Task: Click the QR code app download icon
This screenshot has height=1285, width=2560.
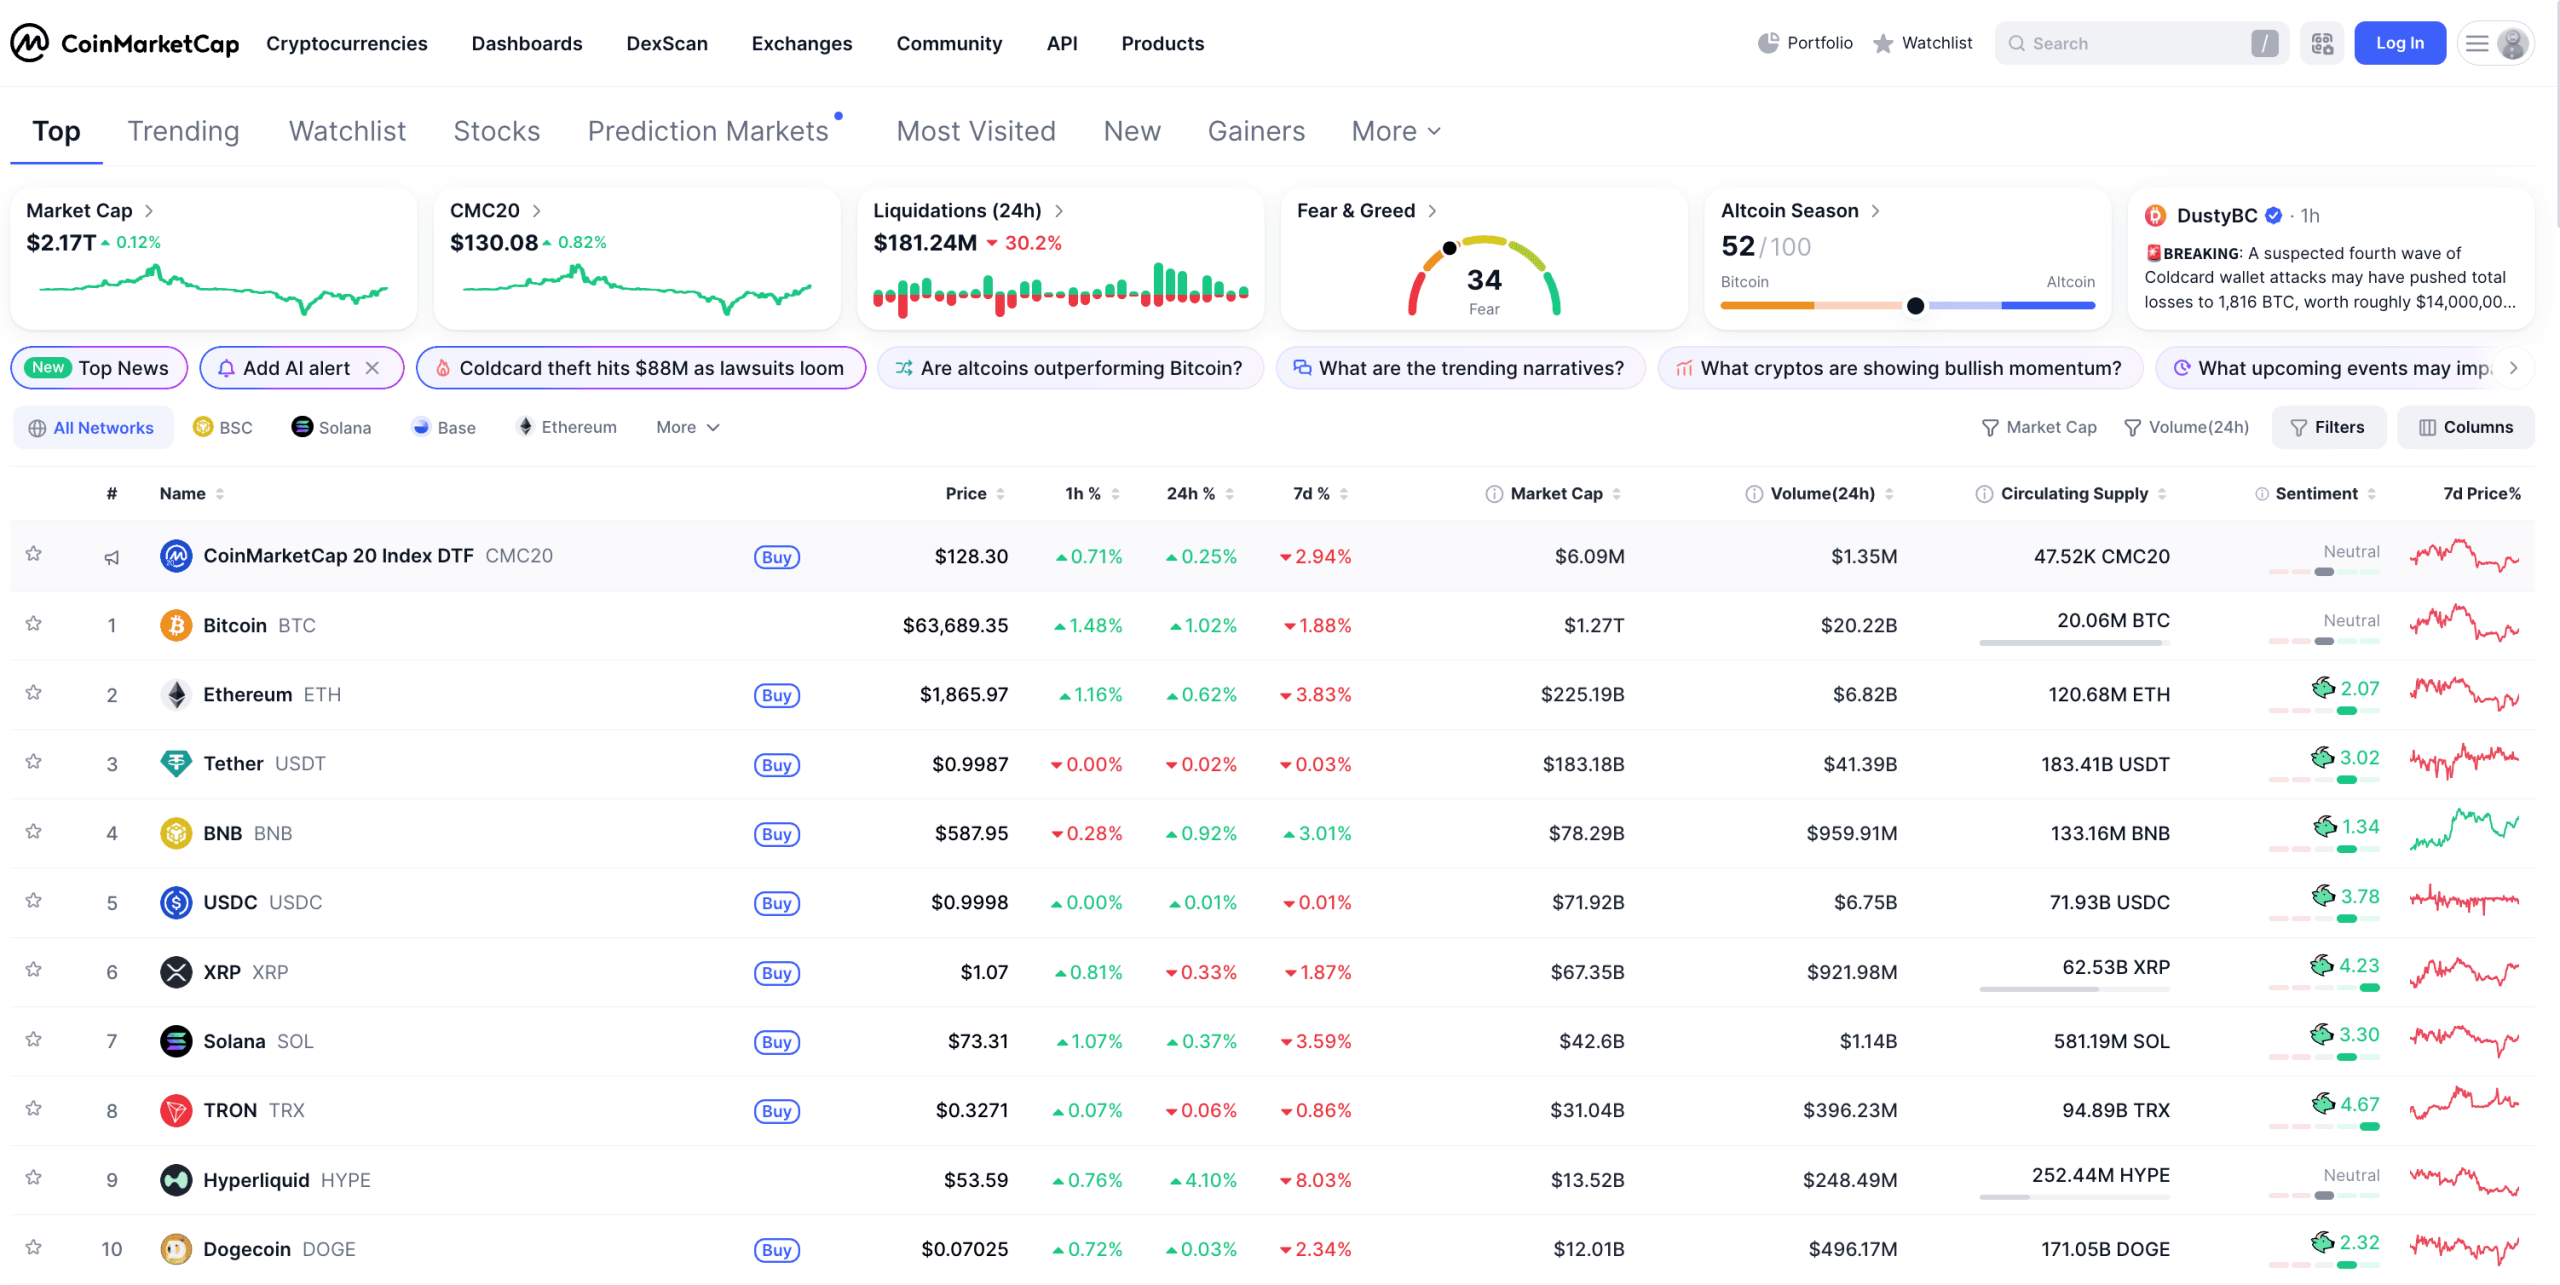Action: click(x=2322, y=43)
